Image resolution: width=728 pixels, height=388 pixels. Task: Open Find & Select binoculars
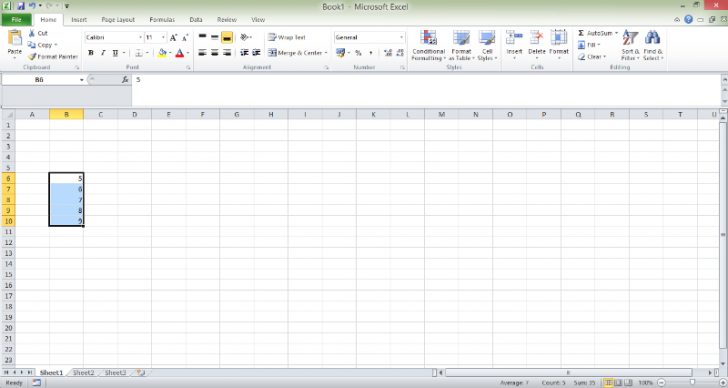click(653, 45)
